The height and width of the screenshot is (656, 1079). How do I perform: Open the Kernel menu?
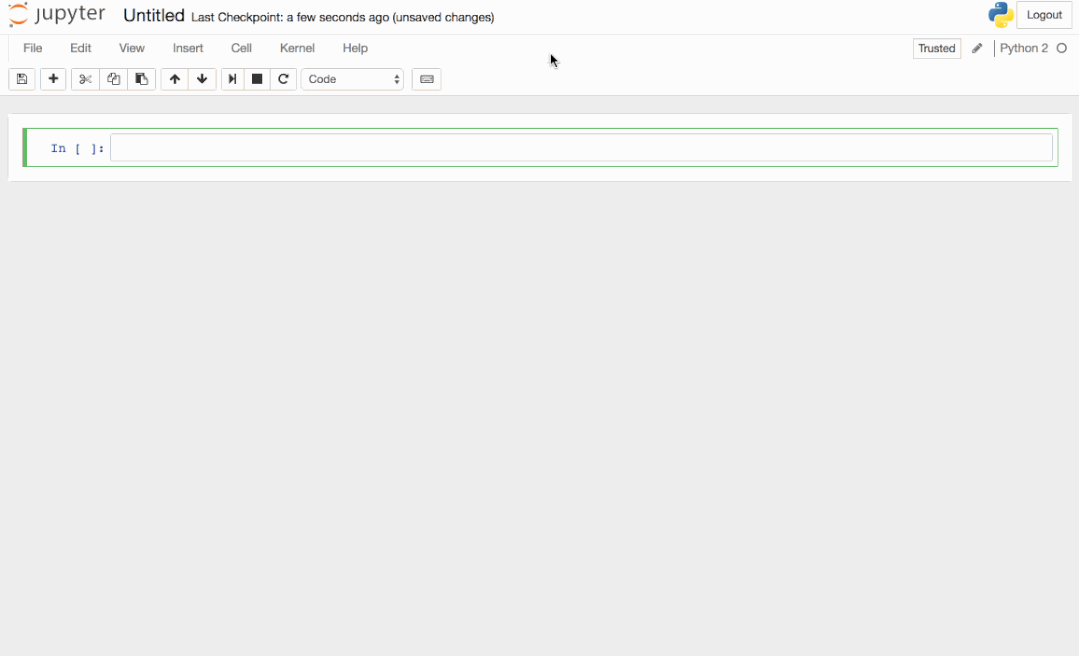click(x=297, y=48)
